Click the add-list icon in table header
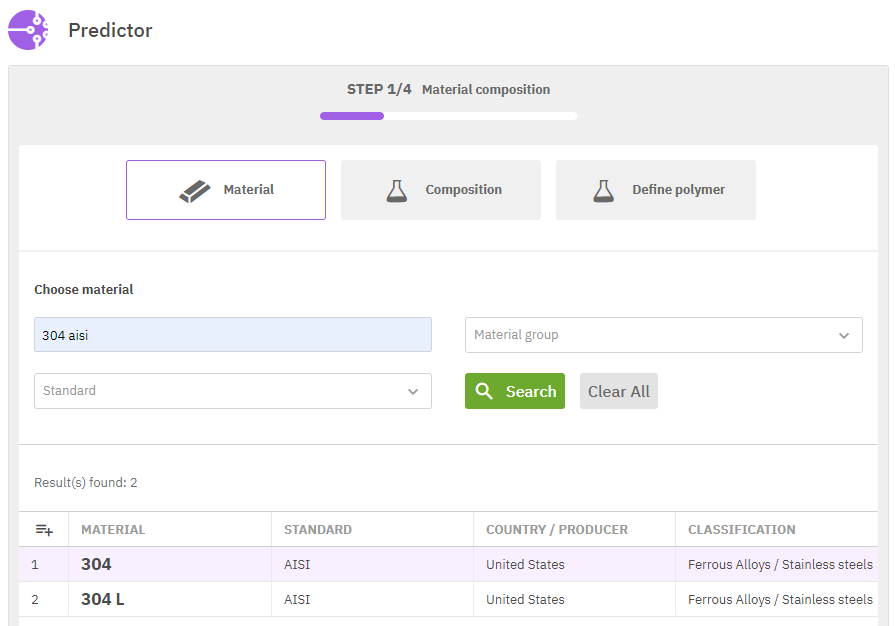The height and width of the screenshot is (626, 895). [x=44, y=530]
